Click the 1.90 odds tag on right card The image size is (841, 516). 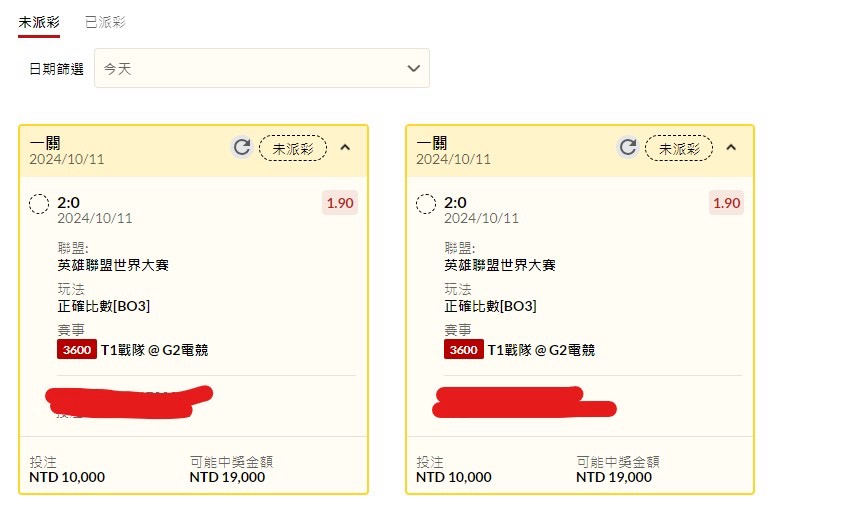click(x=726, y=203)
